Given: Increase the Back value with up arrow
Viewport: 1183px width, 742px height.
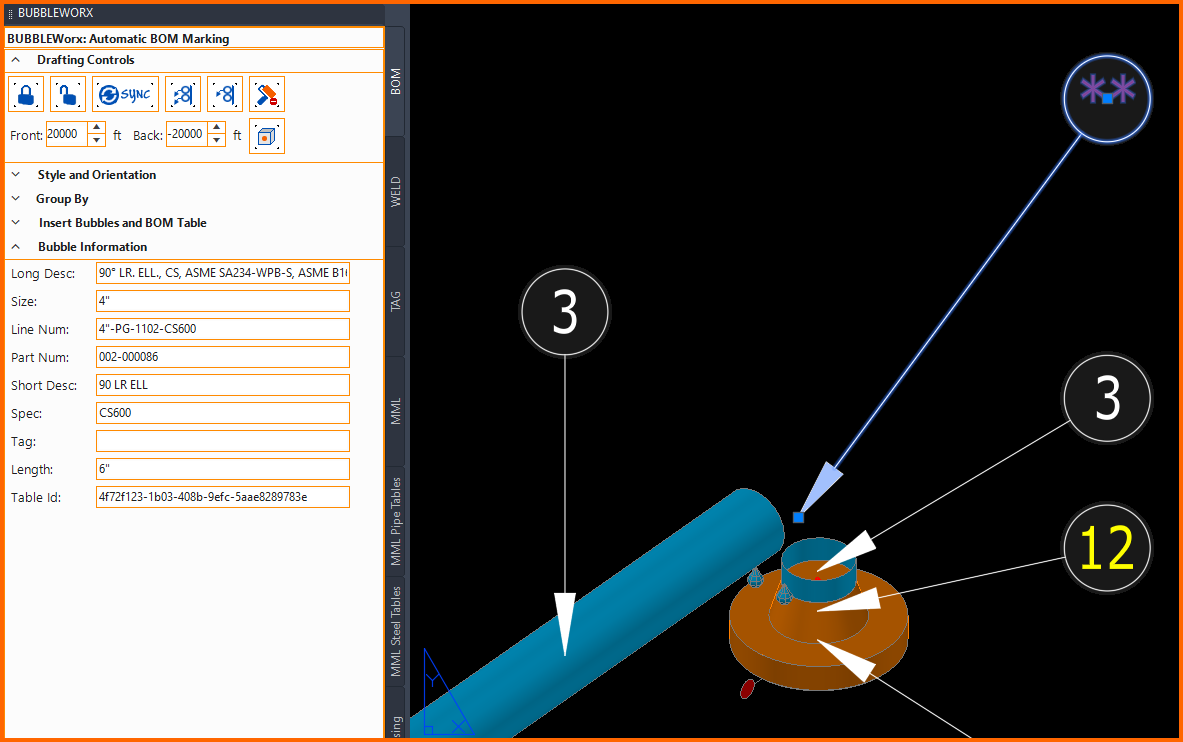Looking at the screenshot, I should (217, 127).
